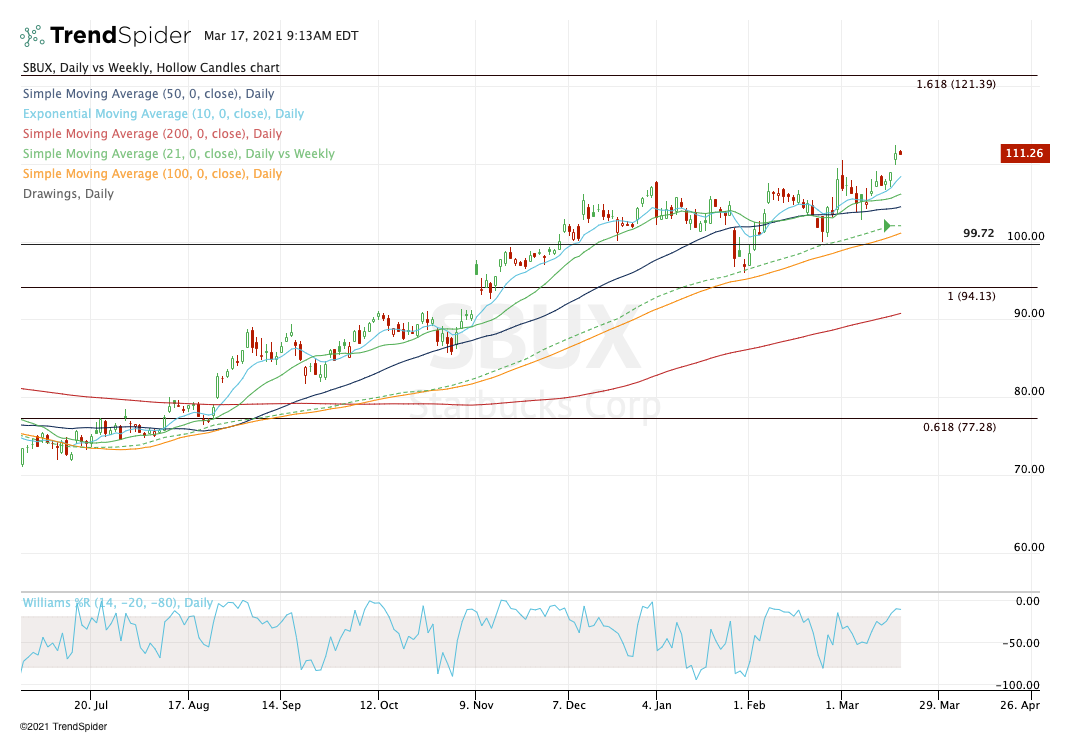Select Simple Moving Average (100) legend entry

152,173
